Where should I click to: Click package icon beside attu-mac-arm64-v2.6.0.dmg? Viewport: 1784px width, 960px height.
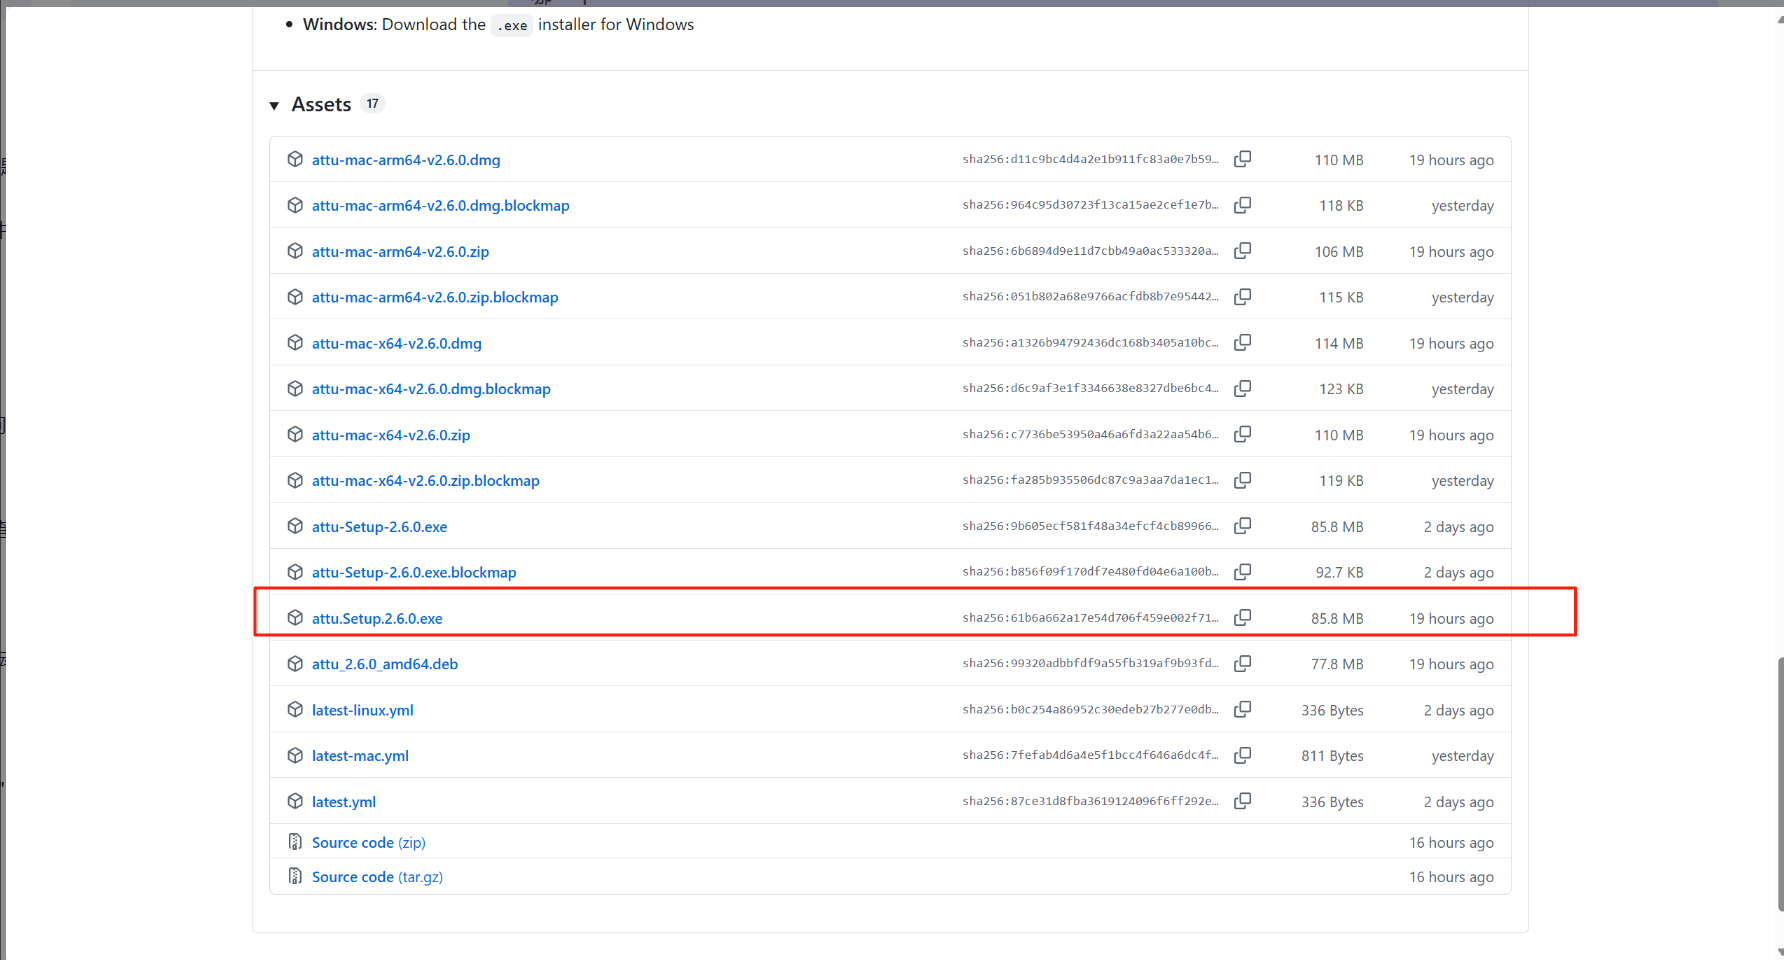tap(295, 159)
